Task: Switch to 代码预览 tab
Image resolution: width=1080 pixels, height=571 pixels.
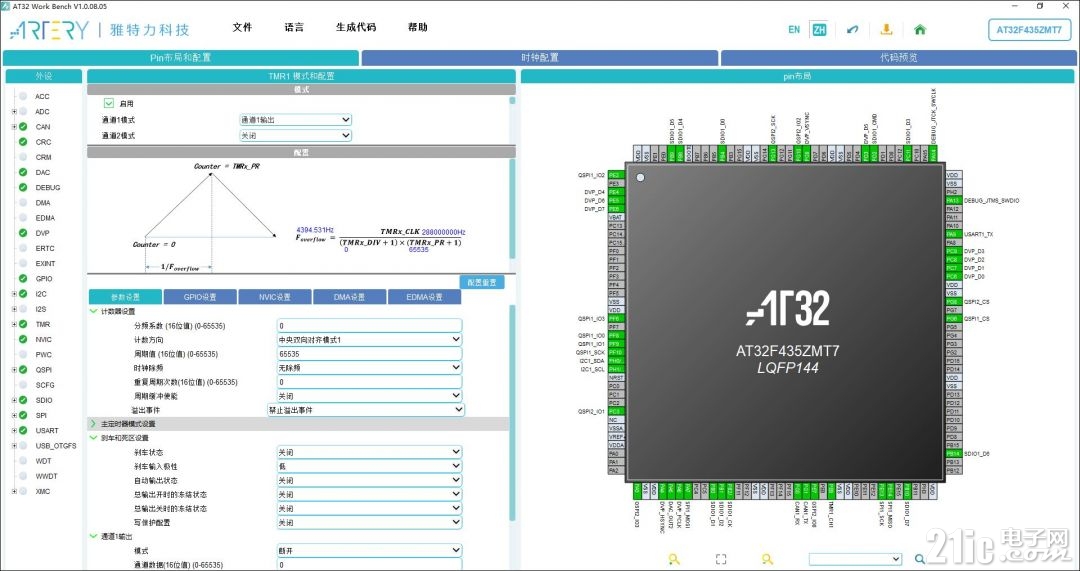Action: click(898, 58)
